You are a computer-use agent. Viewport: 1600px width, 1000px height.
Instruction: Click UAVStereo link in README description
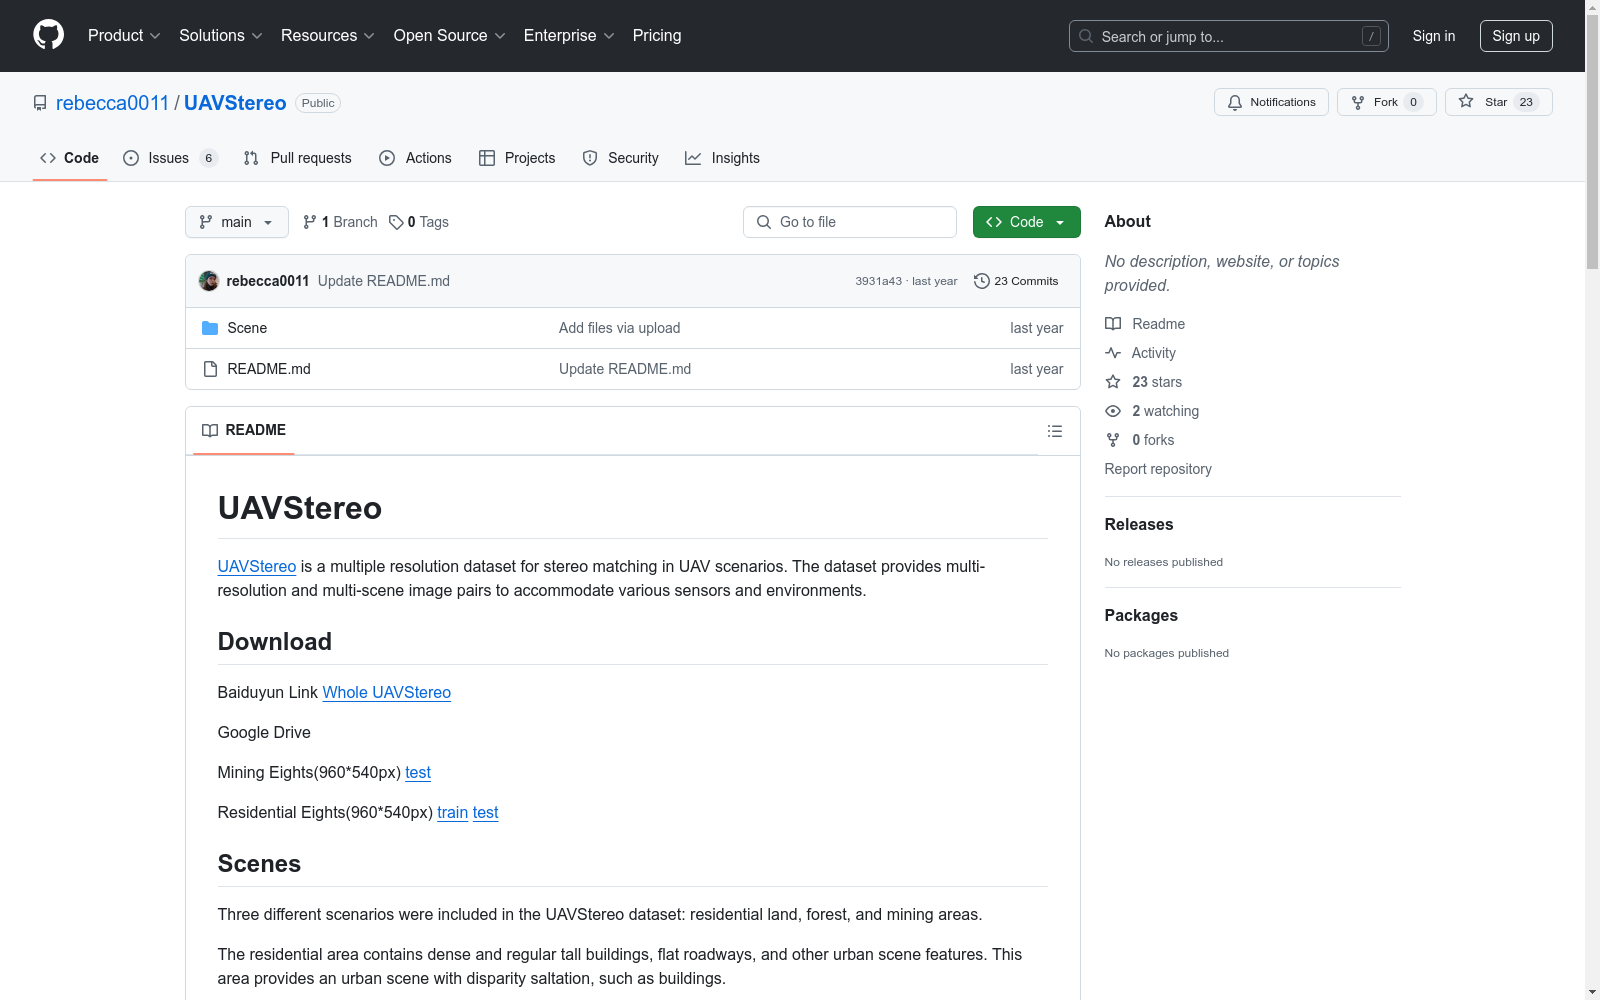click(x=257, y=566)
